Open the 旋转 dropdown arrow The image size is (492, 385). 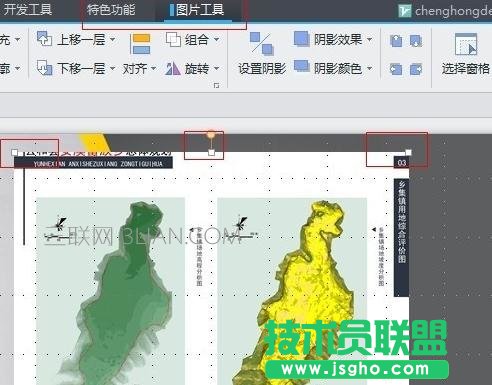tap(217, 68)
